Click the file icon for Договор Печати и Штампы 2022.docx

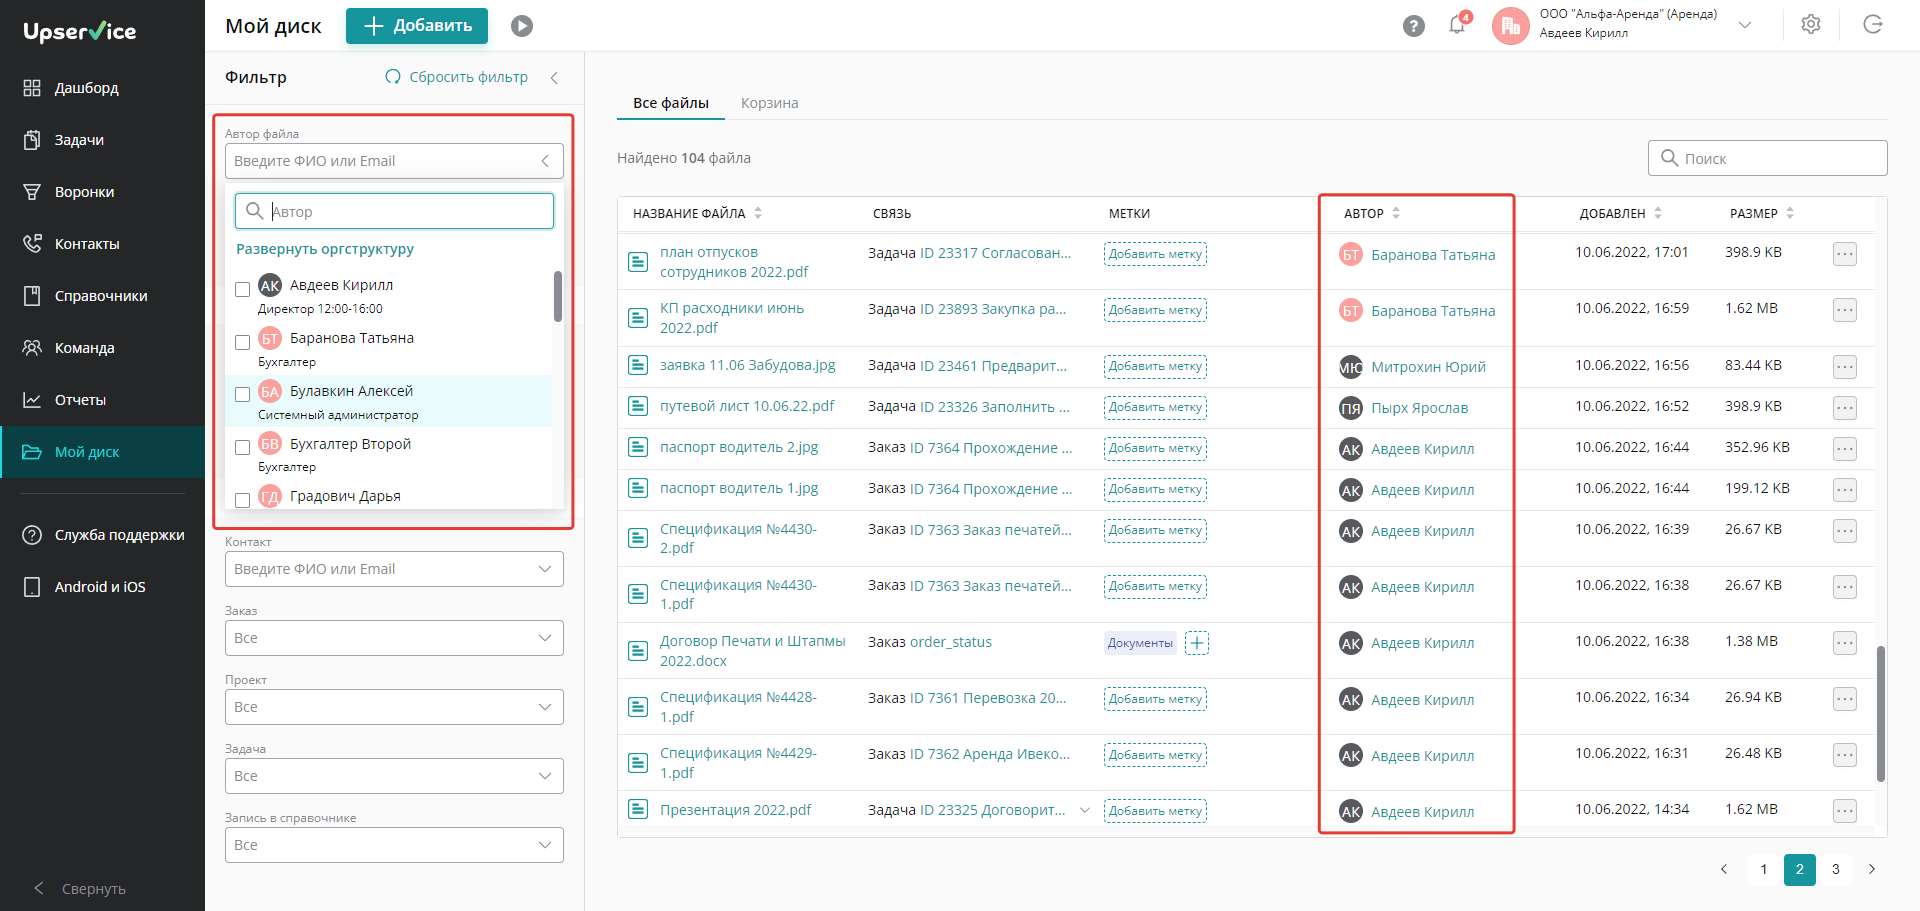637,651
